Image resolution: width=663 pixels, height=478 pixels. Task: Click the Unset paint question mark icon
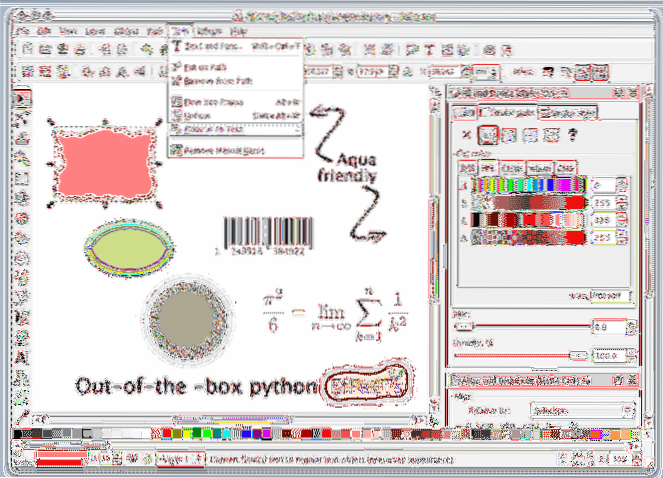coord(573,134)
